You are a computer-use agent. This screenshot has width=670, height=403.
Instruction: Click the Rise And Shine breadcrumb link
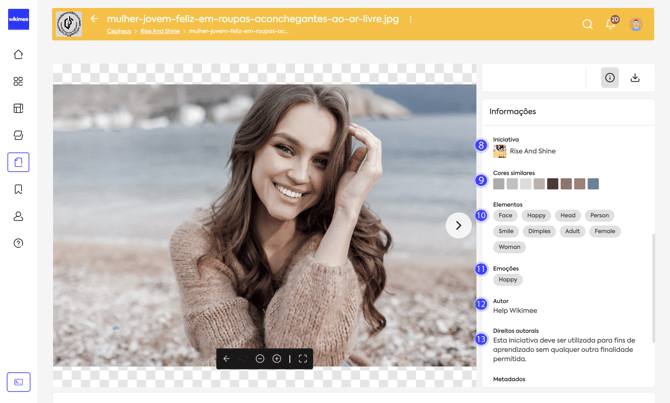click(x=160, y=31)
